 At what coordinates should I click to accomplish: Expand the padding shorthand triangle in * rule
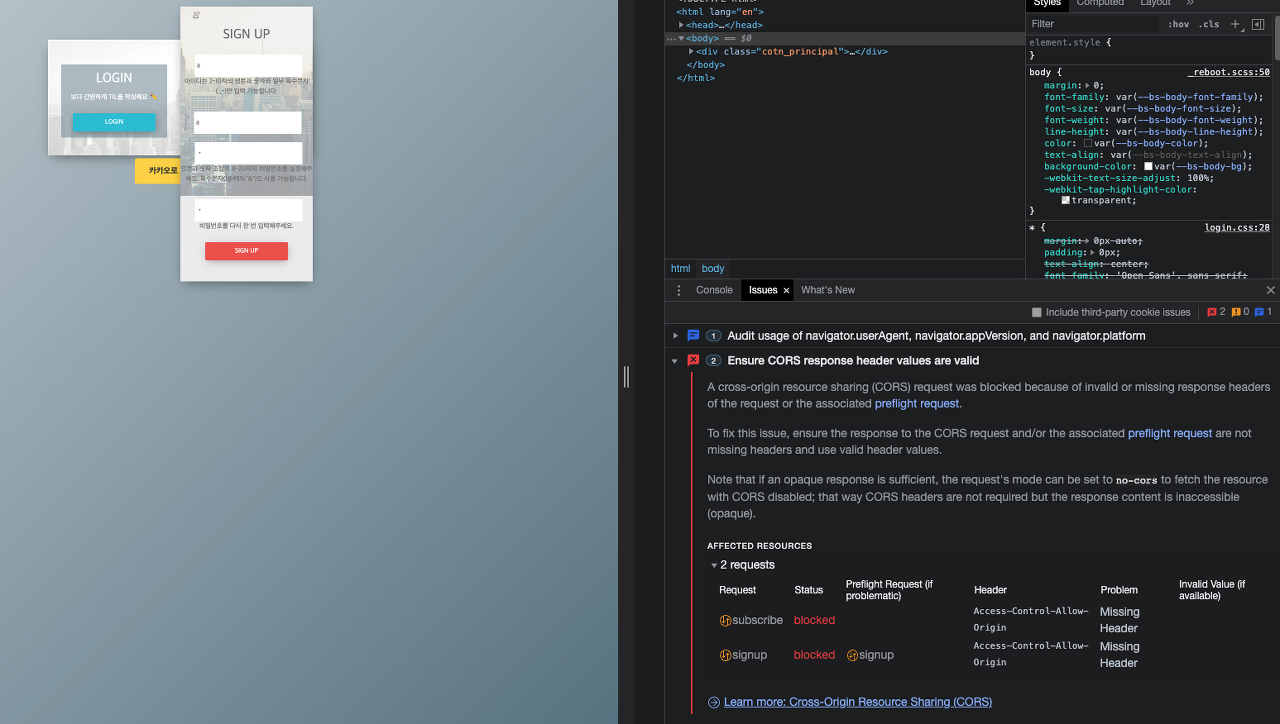(1093, 253)
